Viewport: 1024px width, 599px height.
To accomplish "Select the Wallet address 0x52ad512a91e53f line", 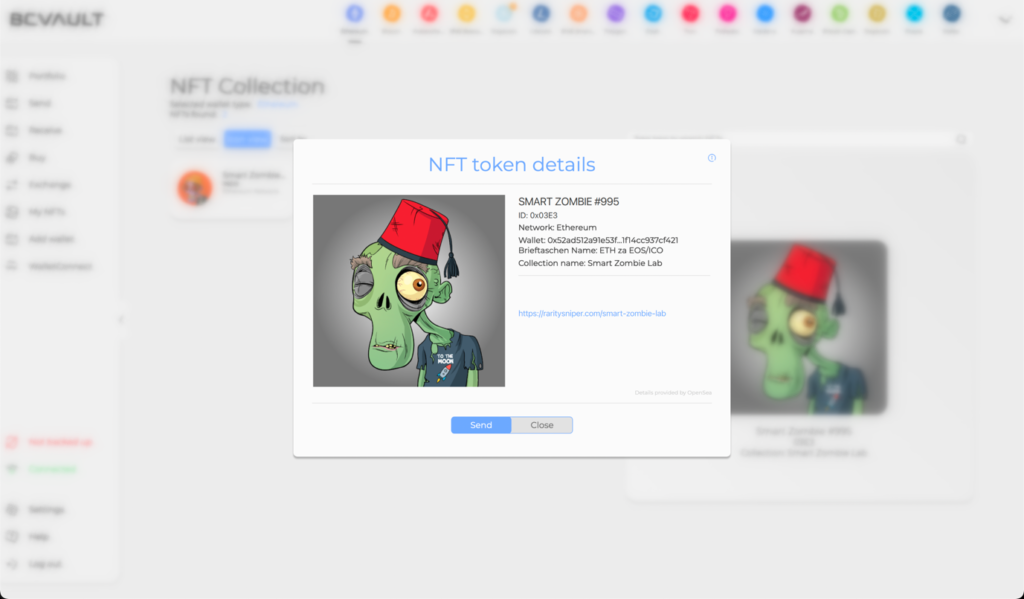I will (598, 240).
